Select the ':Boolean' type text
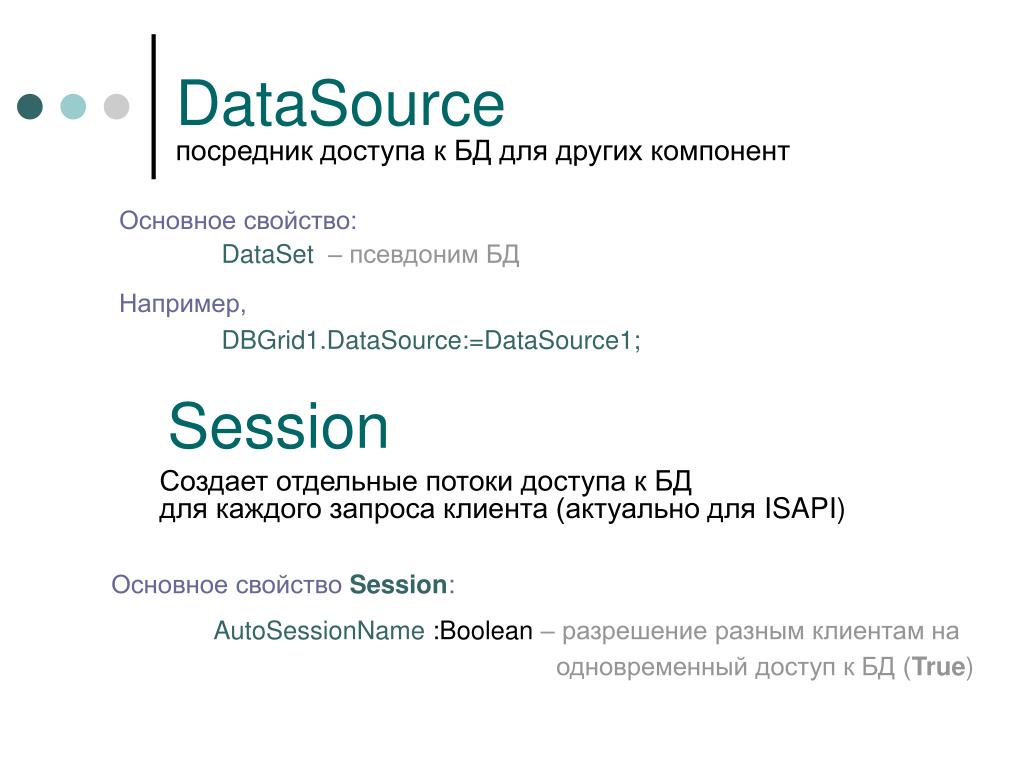This screenshot has width=1024, height=768. [483, 631]
